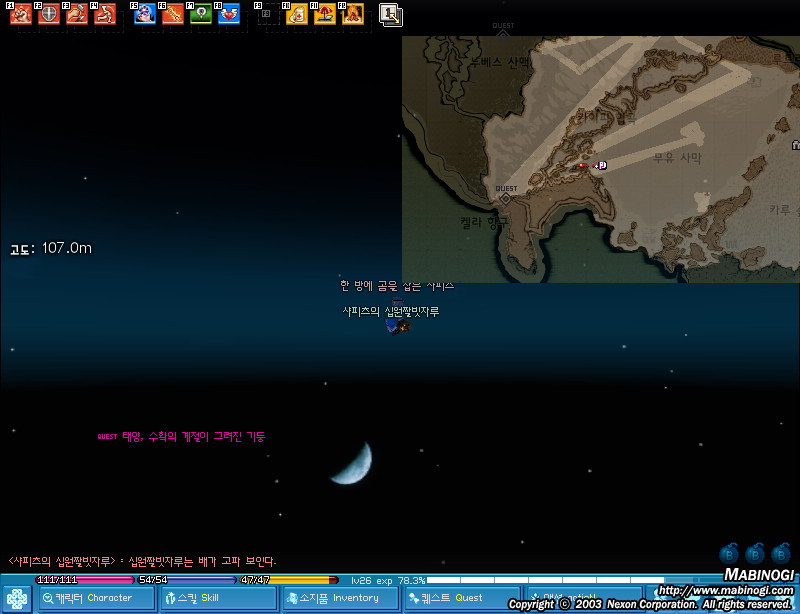
Task: Open the Skill window tab
Action: [218, 598]
